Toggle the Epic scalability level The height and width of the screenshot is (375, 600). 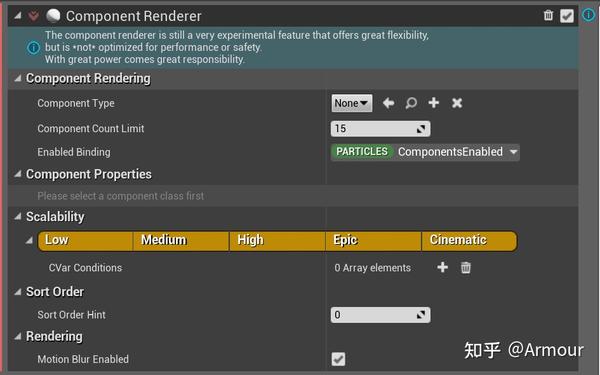[x=373, y=241]
